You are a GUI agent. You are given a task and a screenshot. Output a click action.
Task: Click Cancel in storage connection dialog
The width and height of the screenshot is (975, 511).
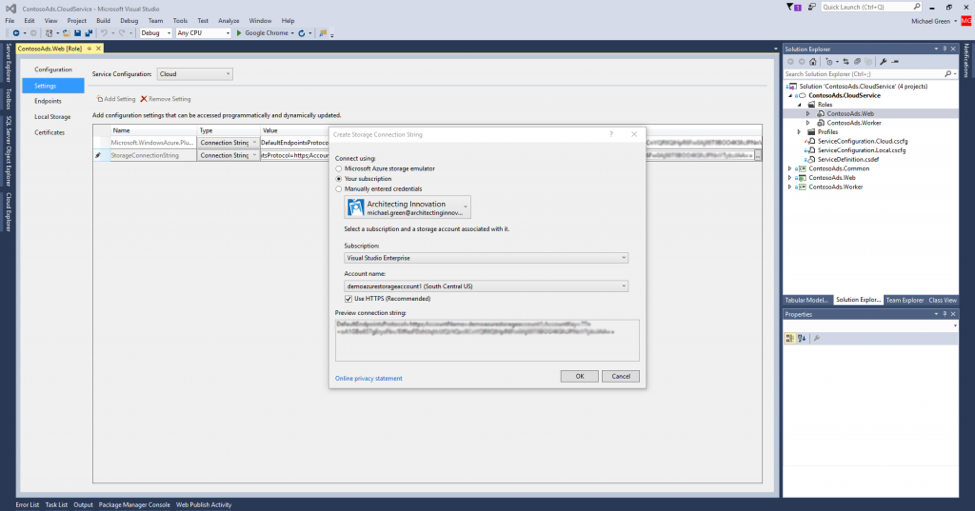[x=621, y=376]
